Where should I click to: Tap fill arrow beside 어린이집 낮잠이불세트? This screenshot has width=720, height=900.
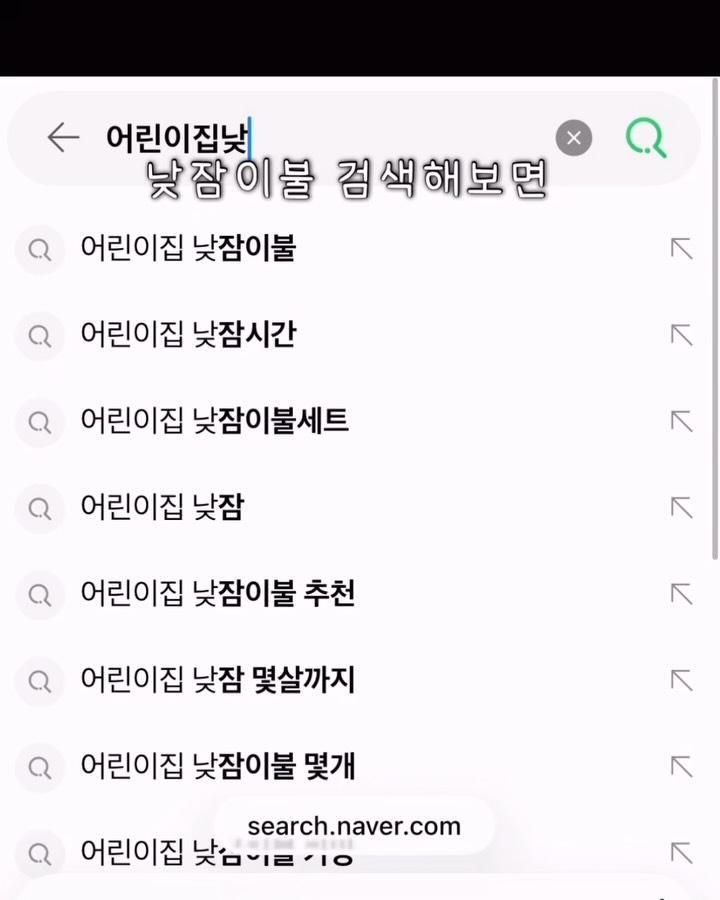click(x=681, y=421)
